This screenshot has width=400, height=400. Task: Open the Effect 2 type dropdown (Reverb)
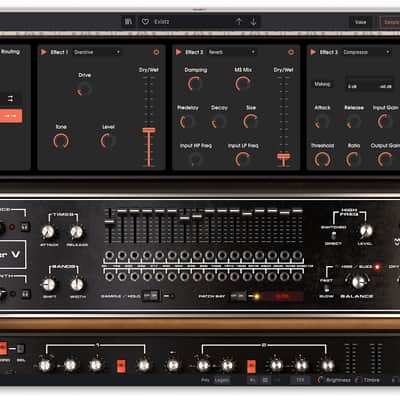pyautogui.click(x=231, y=52)
